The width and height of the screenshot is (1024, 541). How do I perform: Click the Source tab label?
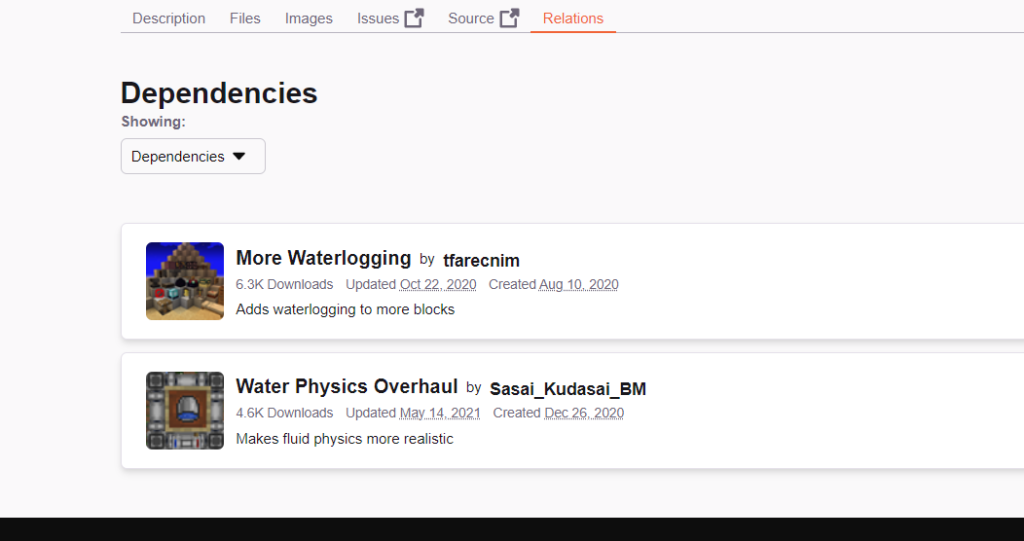(471, 18)
